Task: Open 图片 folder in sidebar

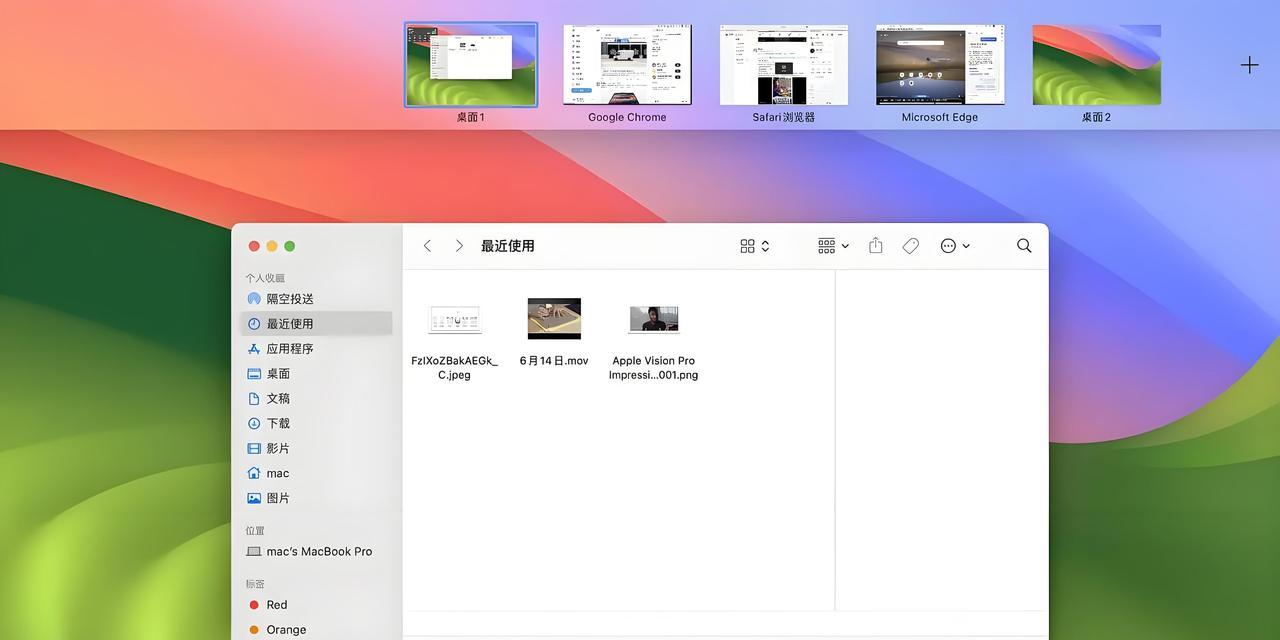Action: click(316, 498)
